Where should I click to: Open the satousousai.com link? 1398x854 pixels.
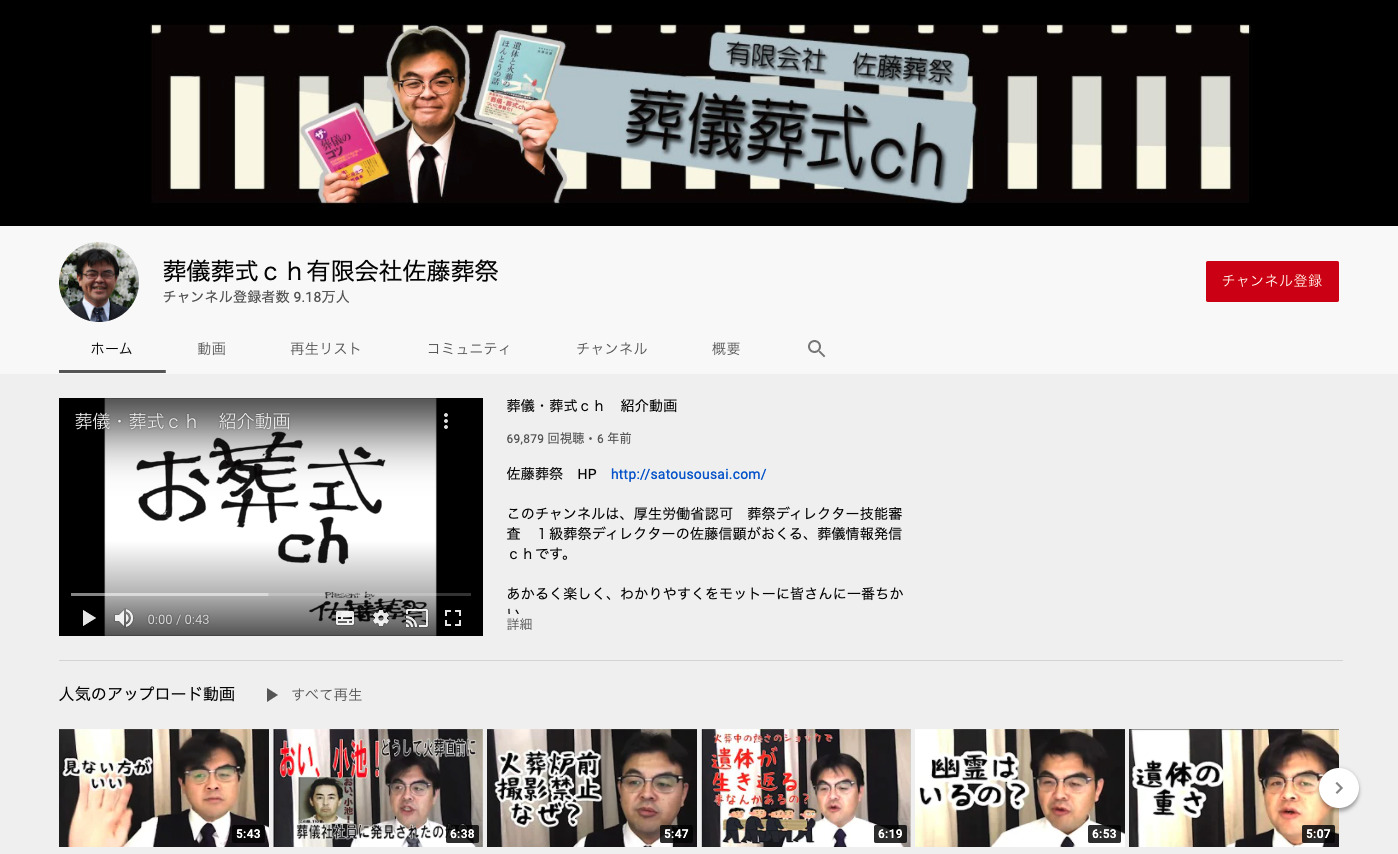point(688,474)
